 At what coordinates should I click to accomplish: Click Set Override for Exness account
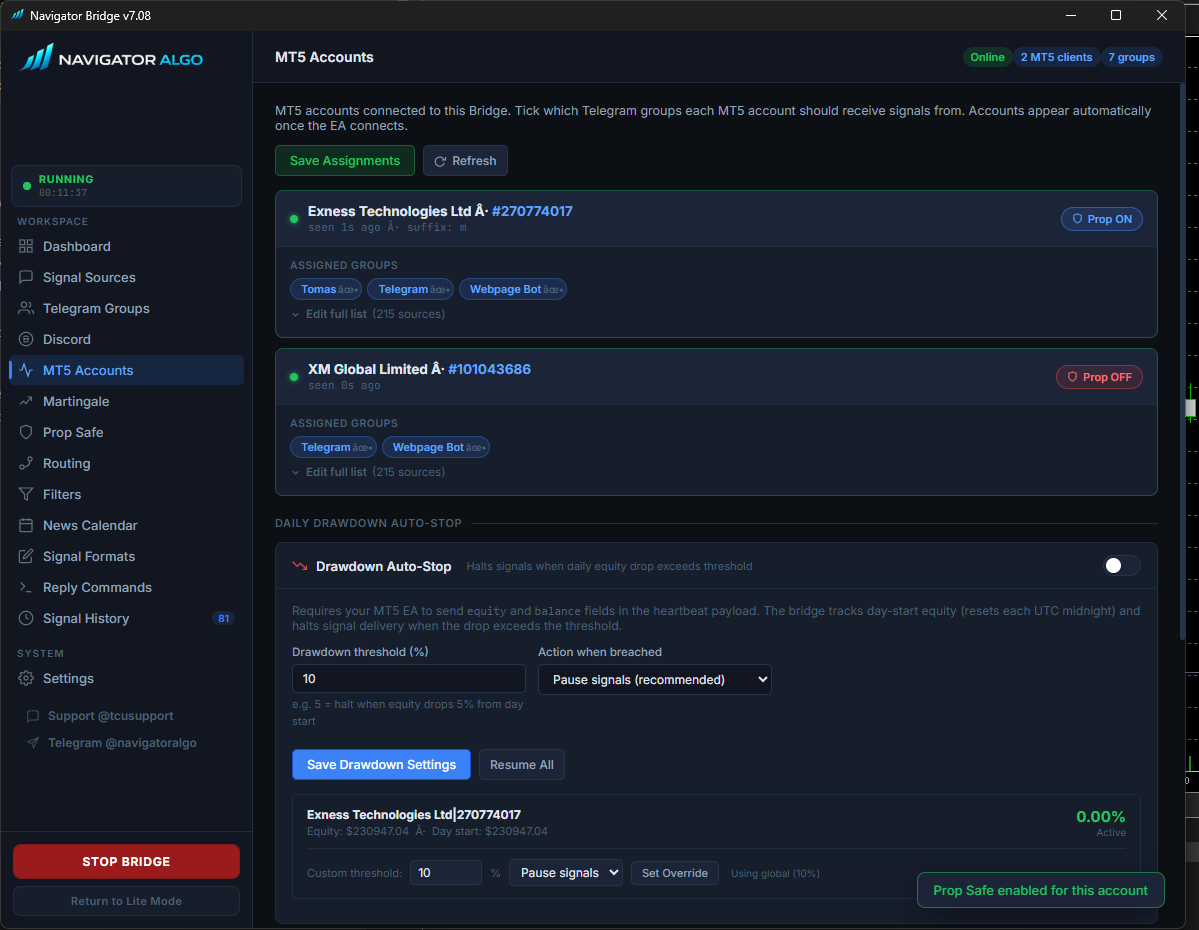(x=674, y=873)
